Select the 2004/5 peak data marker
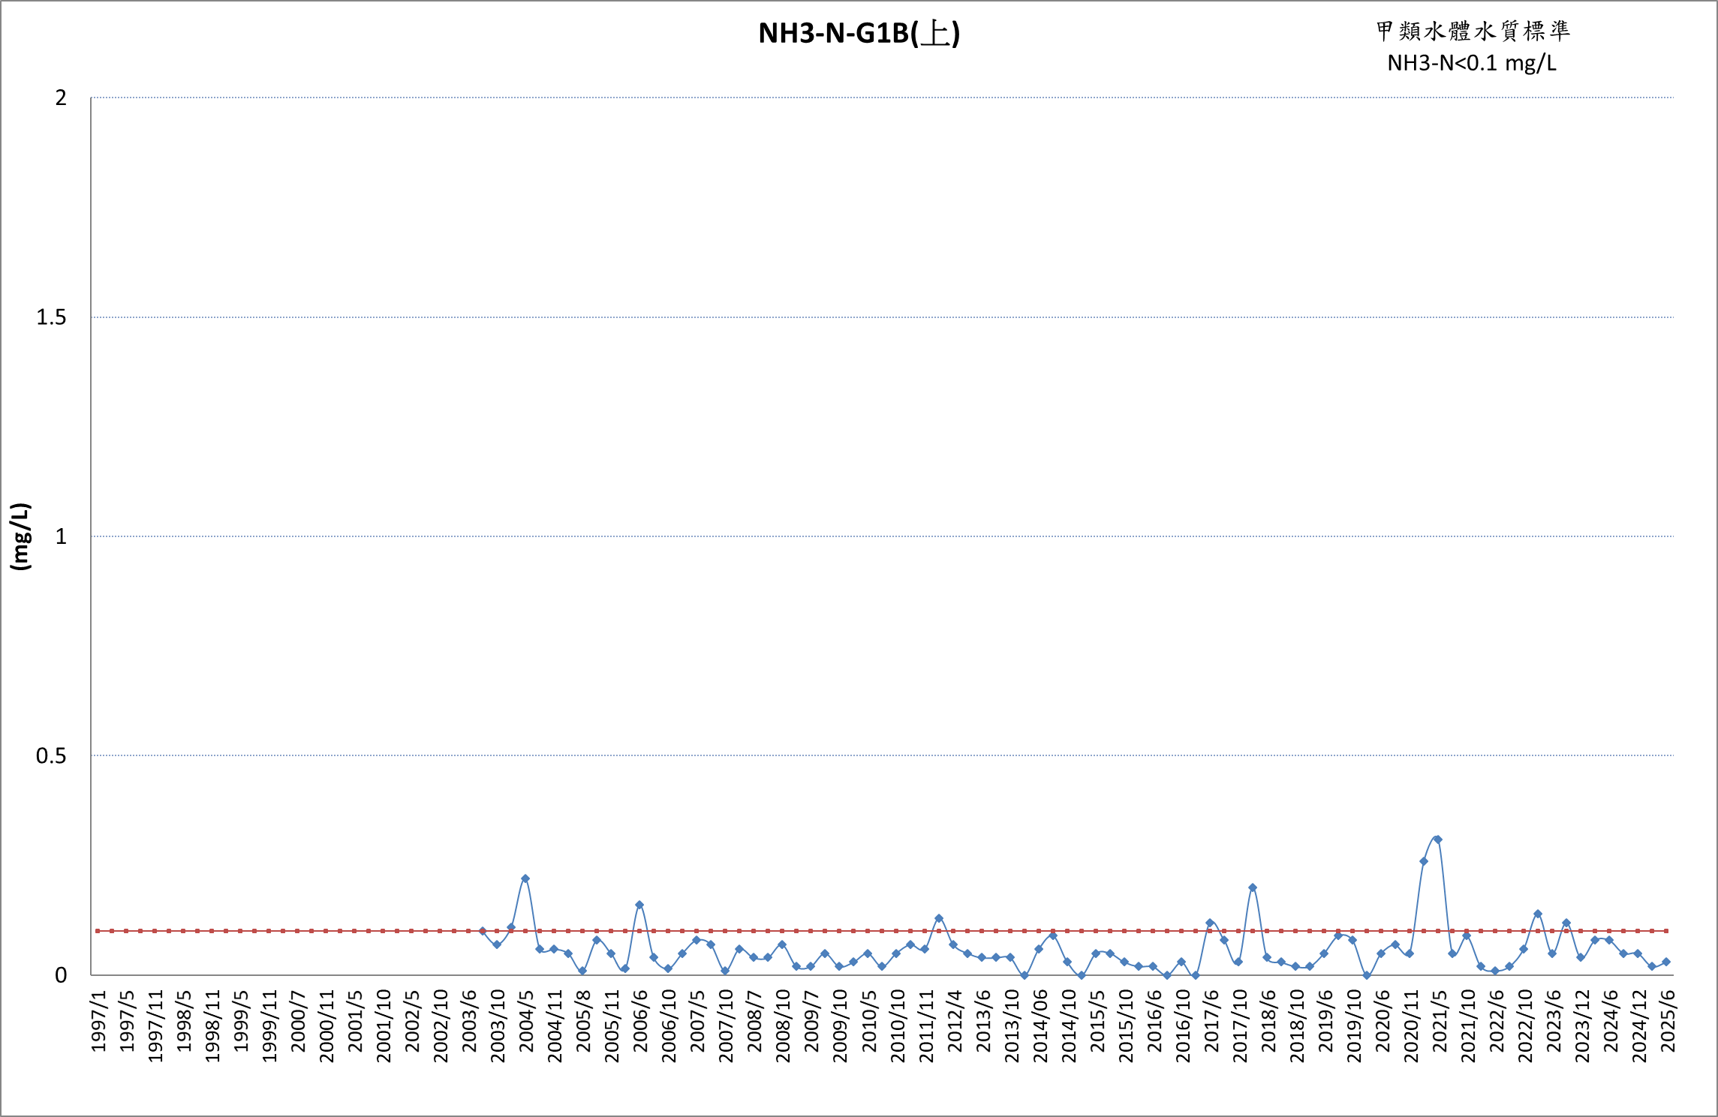The width and height of the screenshot is (1718, 1117). [x=525, y=879]
